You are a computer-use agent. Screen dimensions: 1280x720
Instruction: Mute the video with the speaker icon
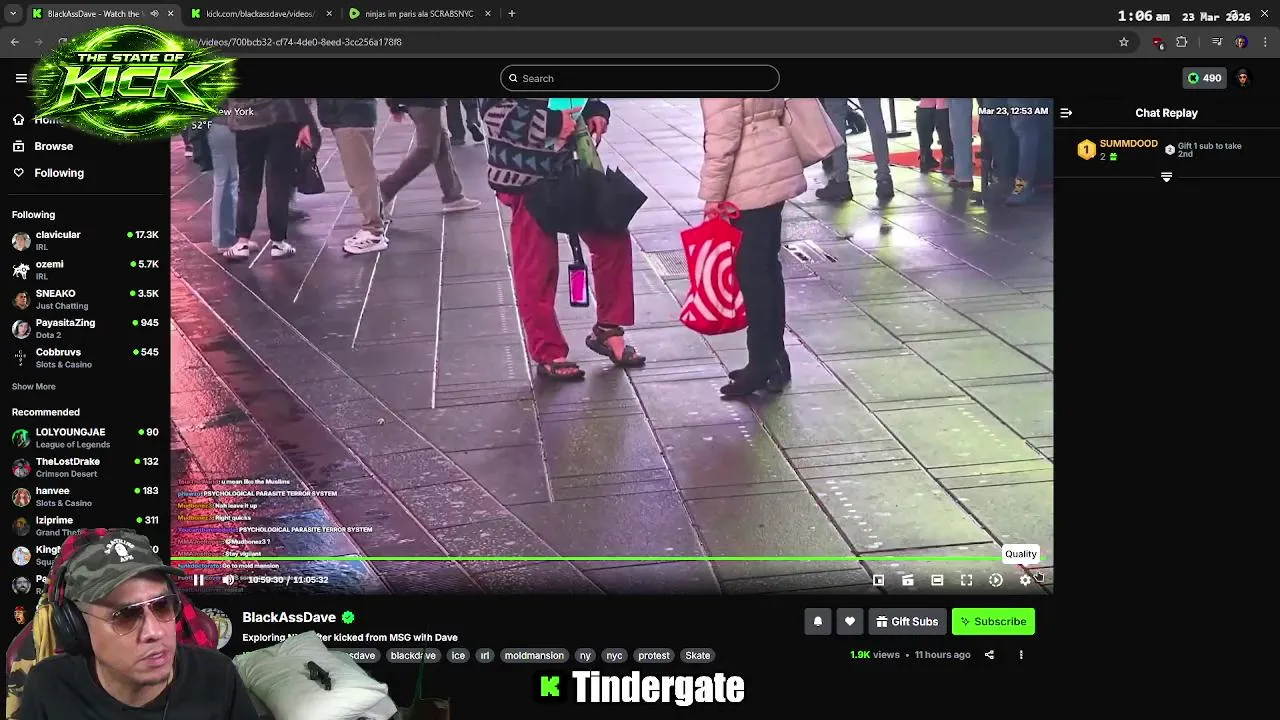click(x=229, y=580)
